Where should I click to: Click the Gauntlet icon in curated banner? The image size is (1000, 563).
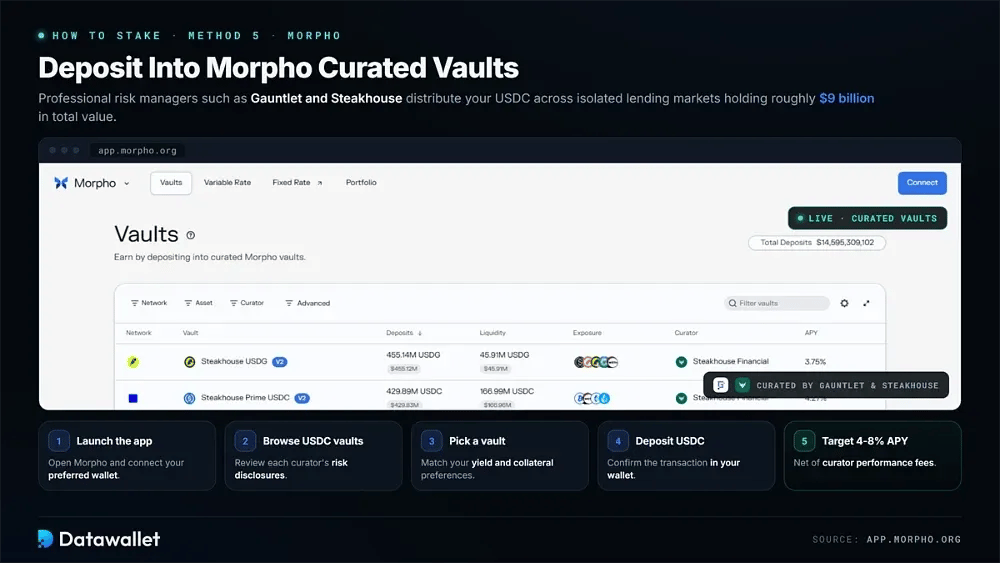tap(721, 385)
